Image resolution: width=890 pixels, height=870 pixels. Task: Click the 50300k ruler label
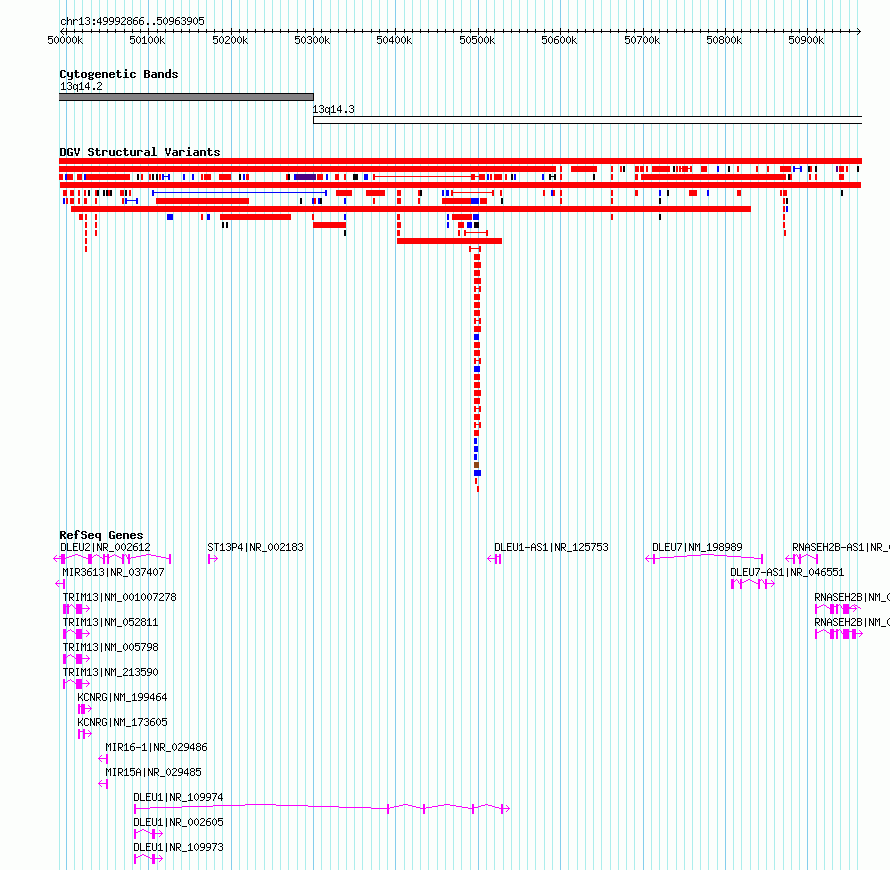click(312, 40)
